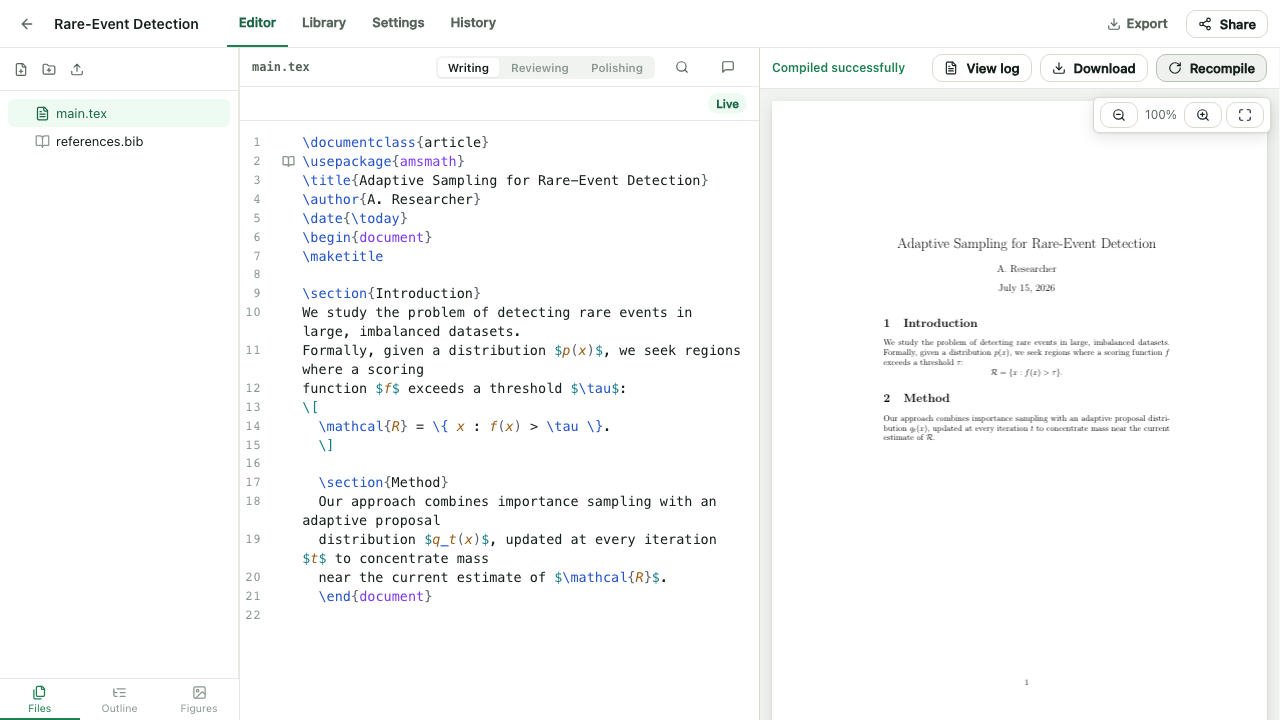Open the Settings tab

(398, 23)
